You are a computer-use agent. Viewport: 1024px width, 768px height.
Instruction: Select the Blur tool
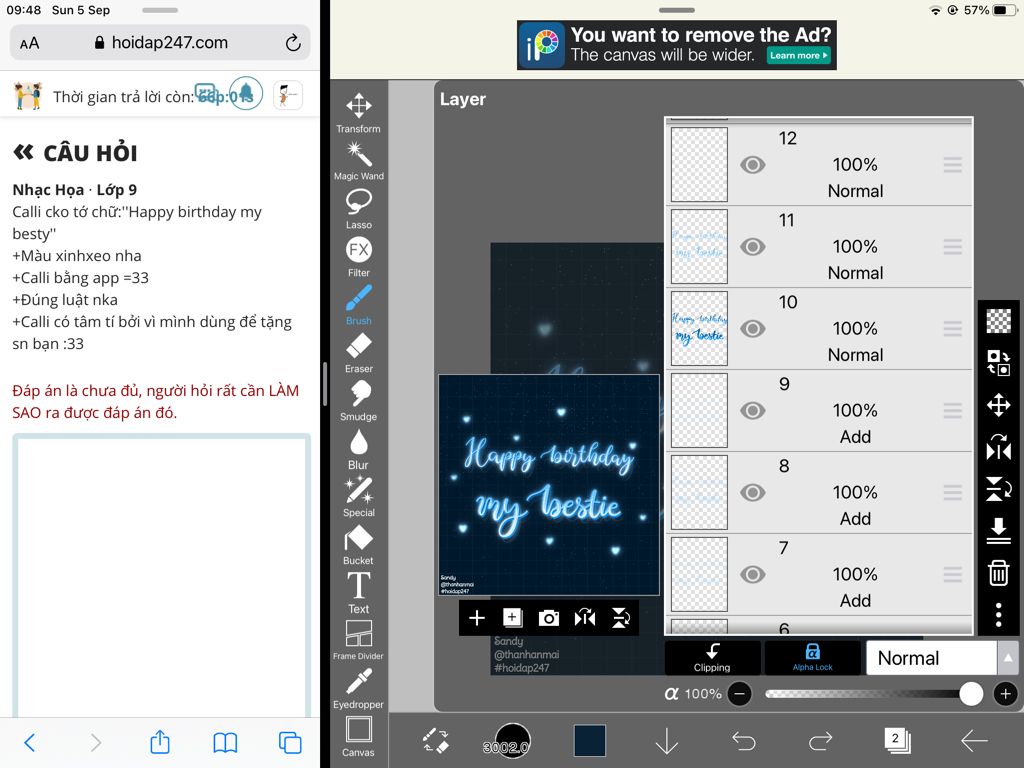359,448
